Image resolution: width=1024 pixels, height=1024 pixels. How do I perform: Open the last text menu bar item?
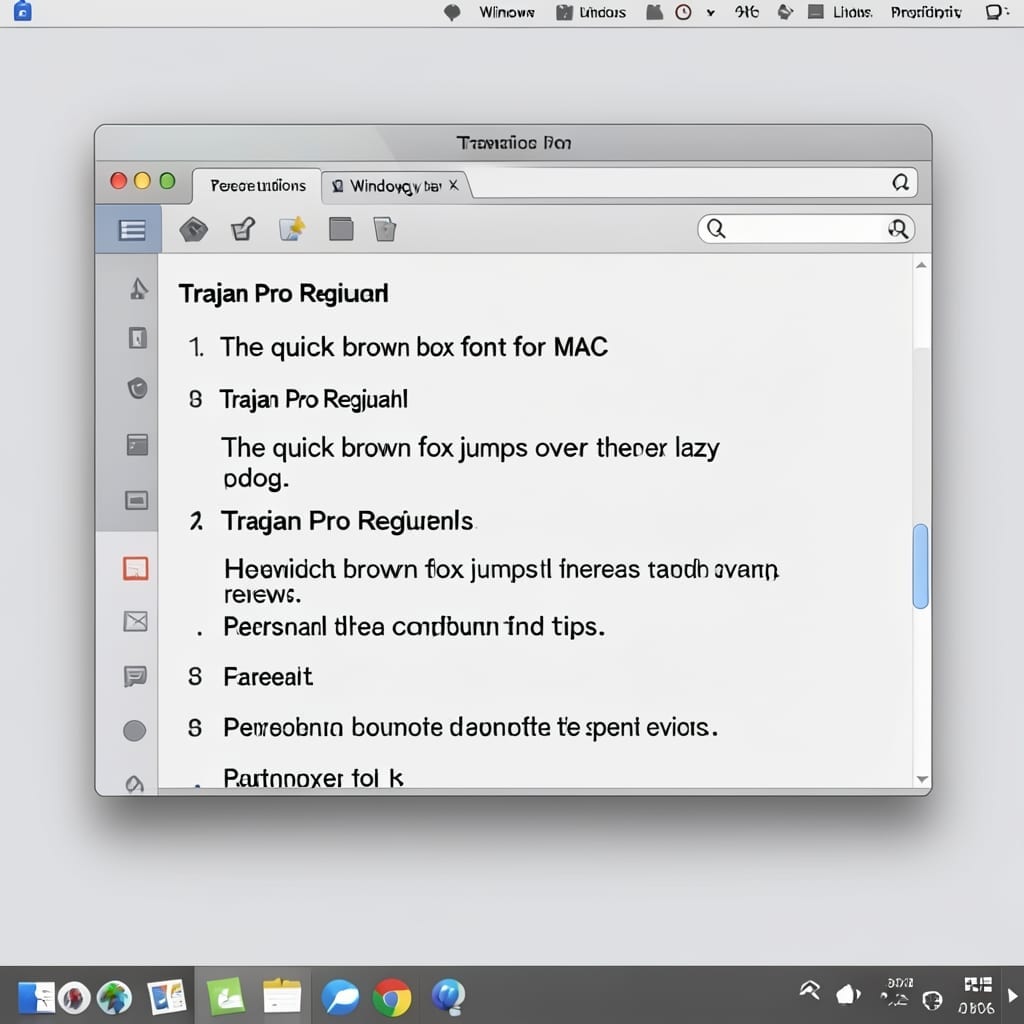[925, 12]
